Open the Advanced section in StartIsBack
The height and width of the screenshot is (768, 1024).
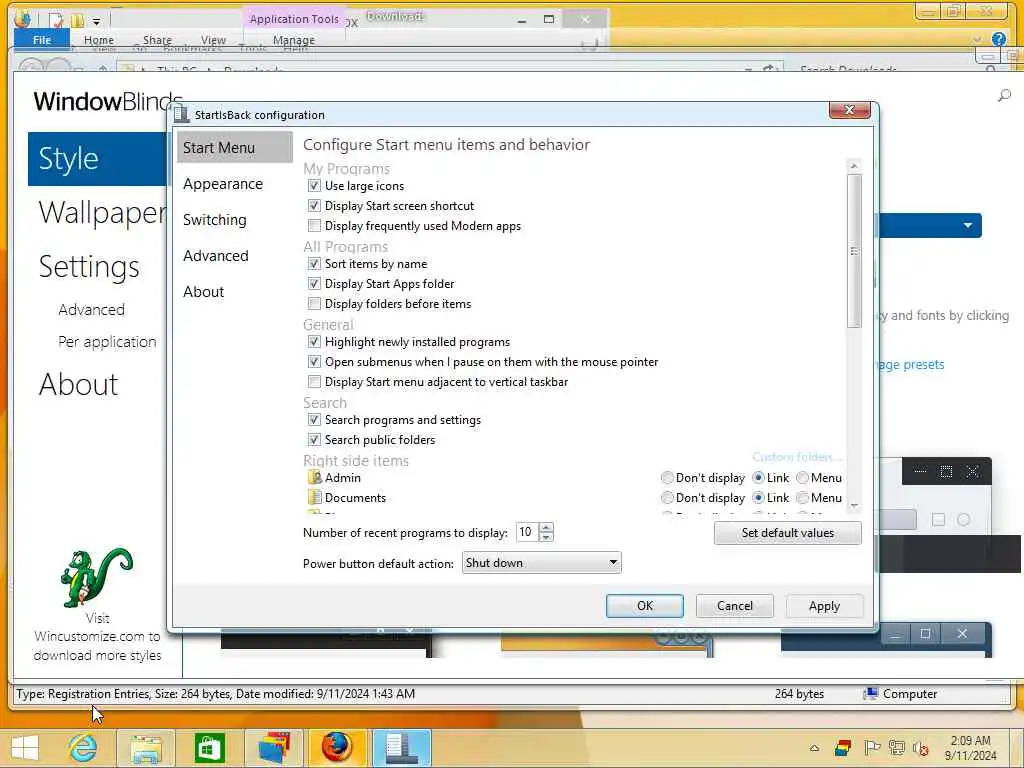coord(216,256)
